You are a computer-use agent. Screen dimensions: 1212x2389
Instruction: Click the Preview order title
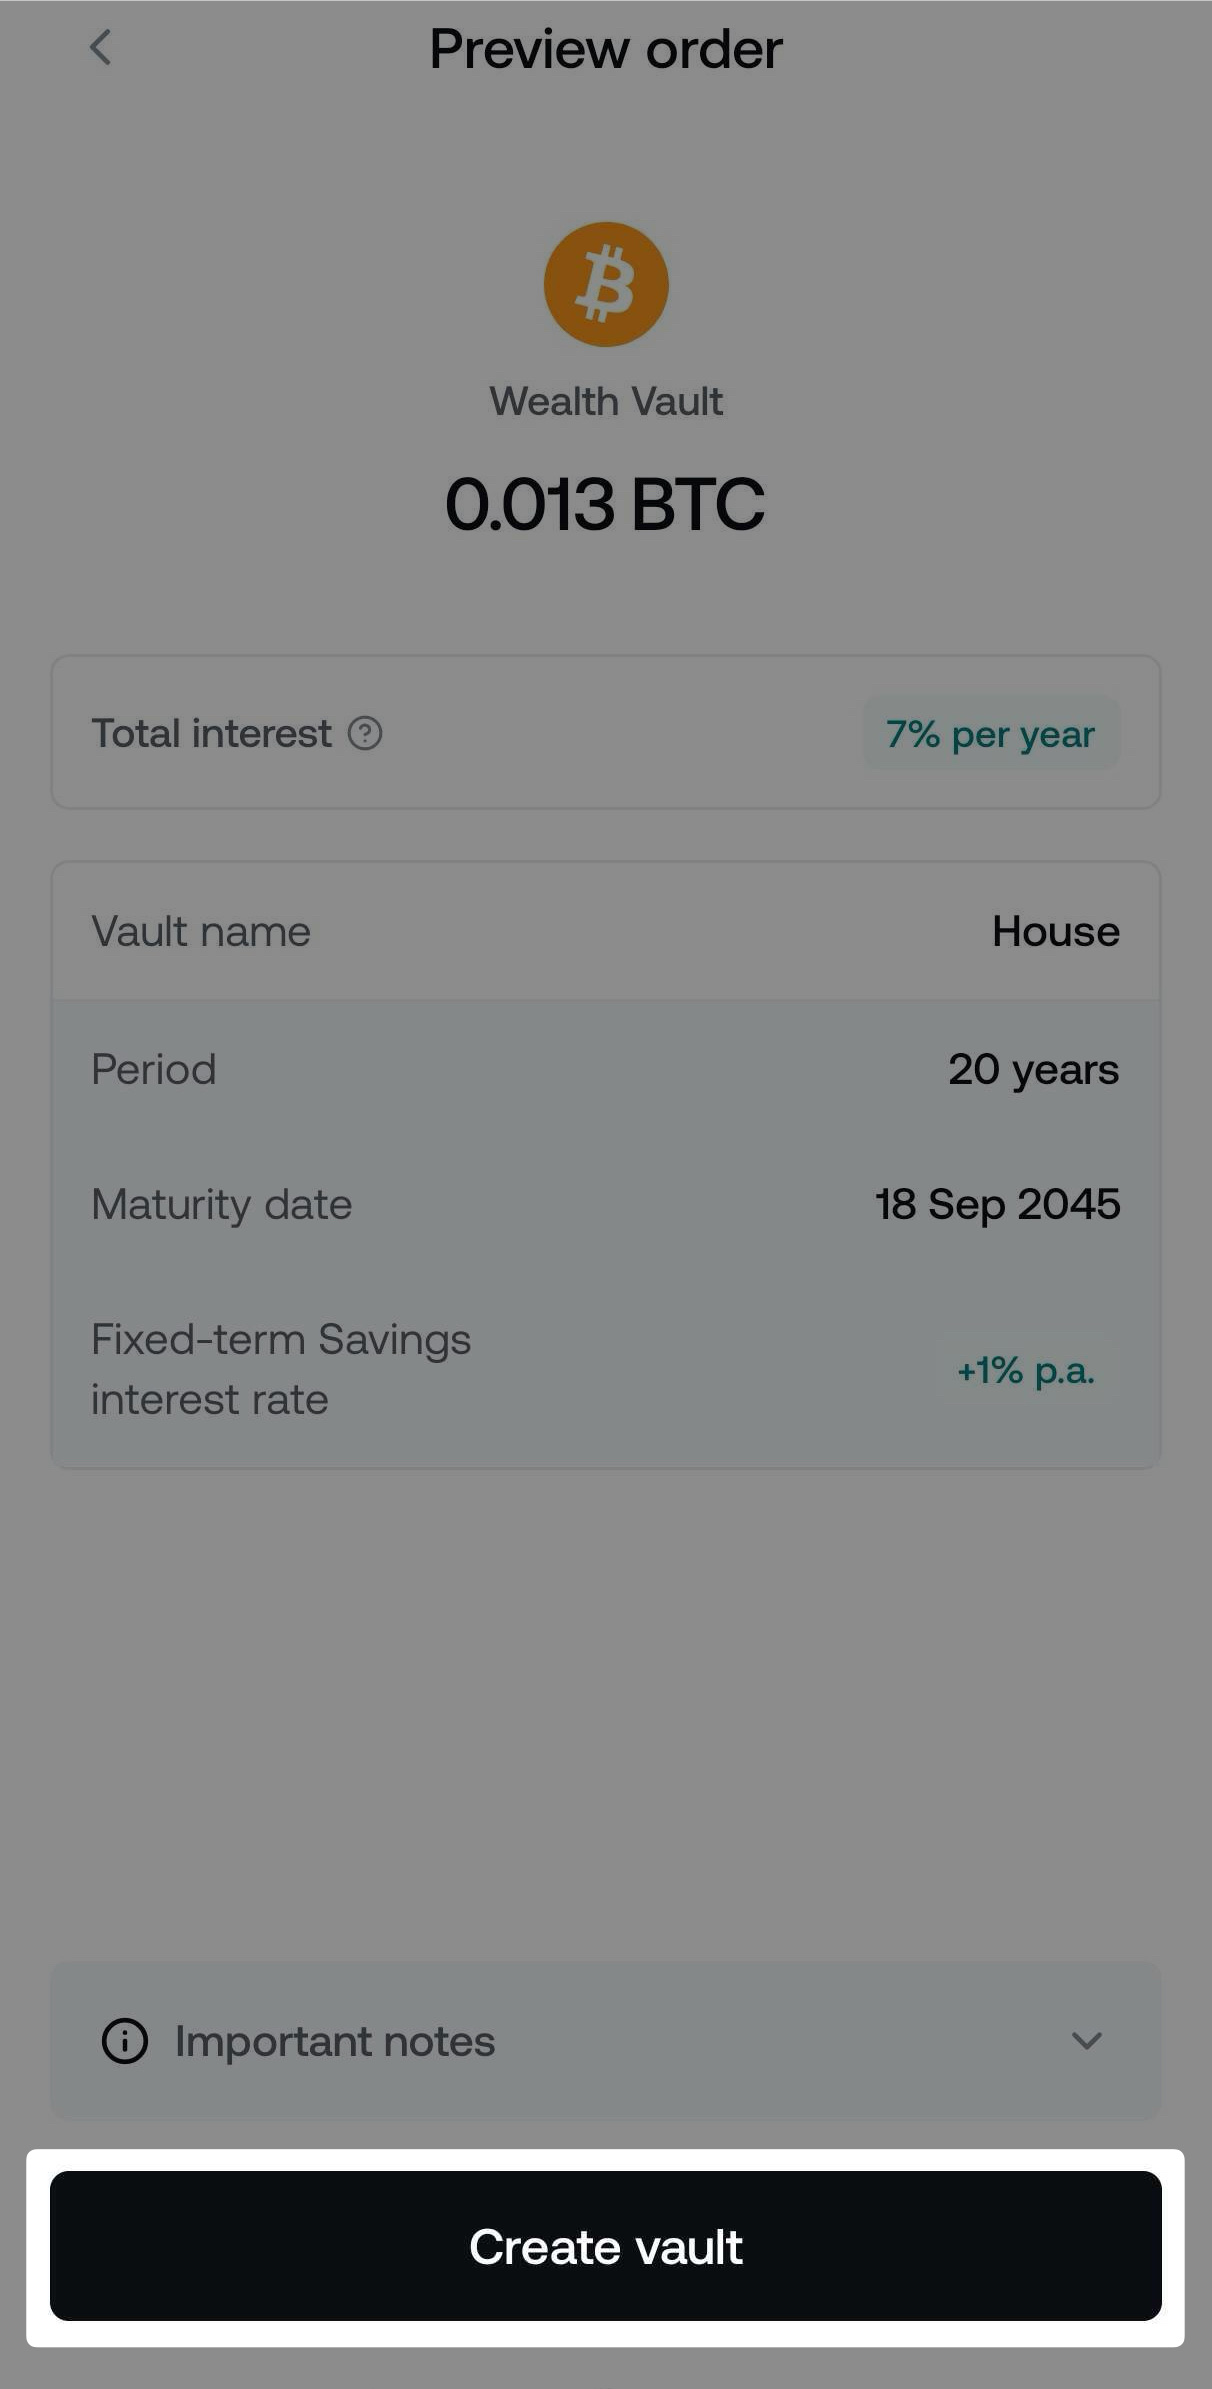[606, 49]
